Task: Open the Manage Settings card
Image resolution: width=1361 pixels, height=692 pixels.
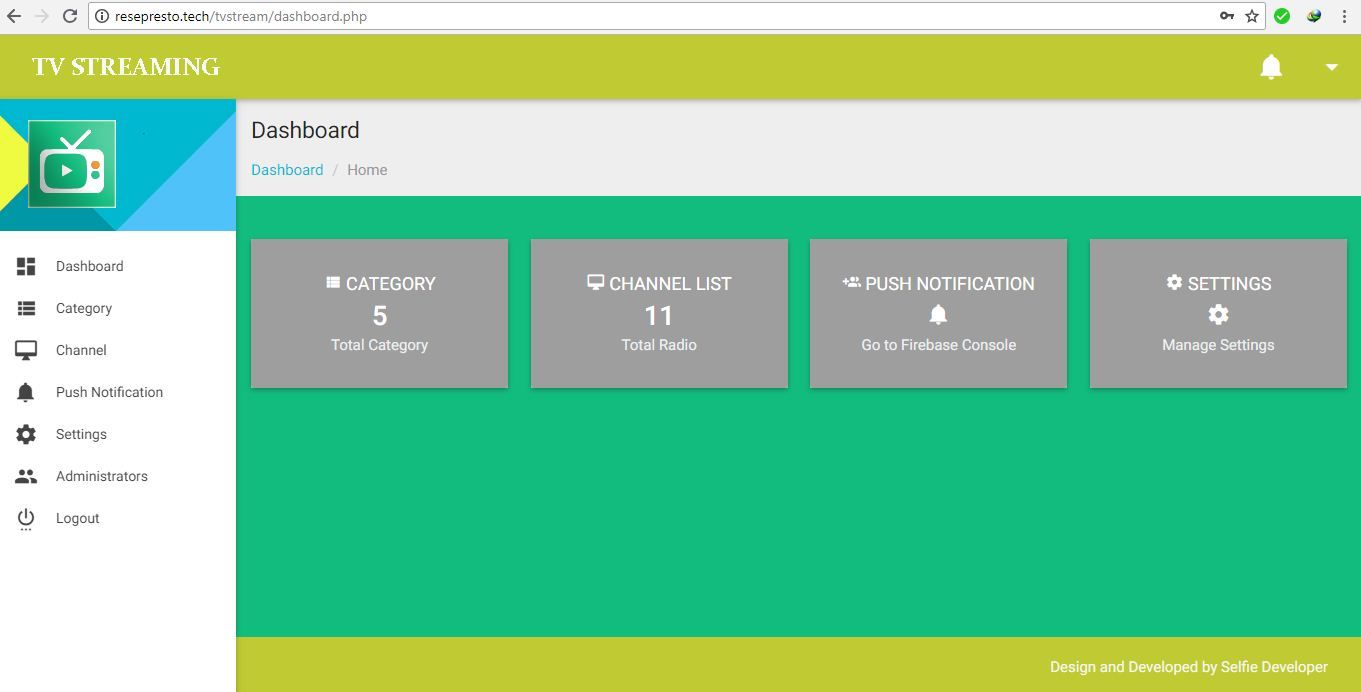Action: (1218, 313)
